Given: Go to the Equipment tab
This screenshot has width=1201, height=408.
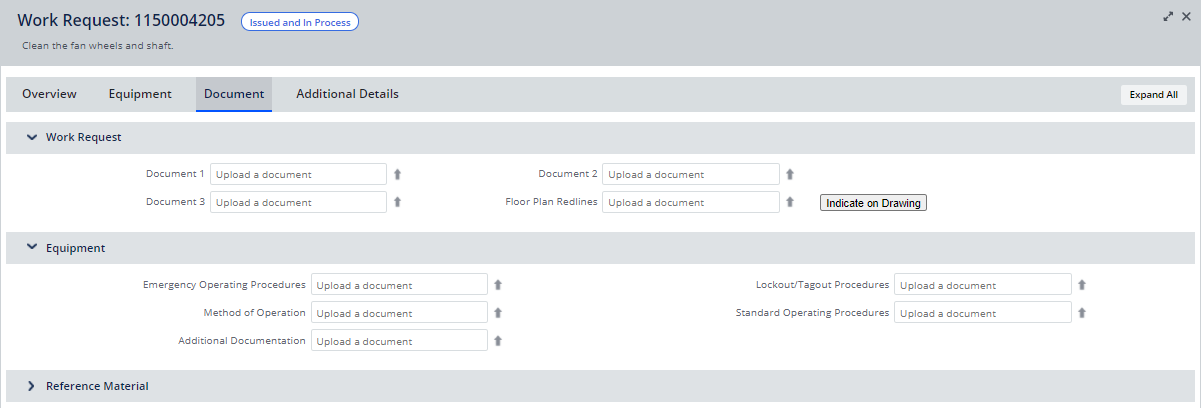Looking at the screenshot, I should point(140,94).
